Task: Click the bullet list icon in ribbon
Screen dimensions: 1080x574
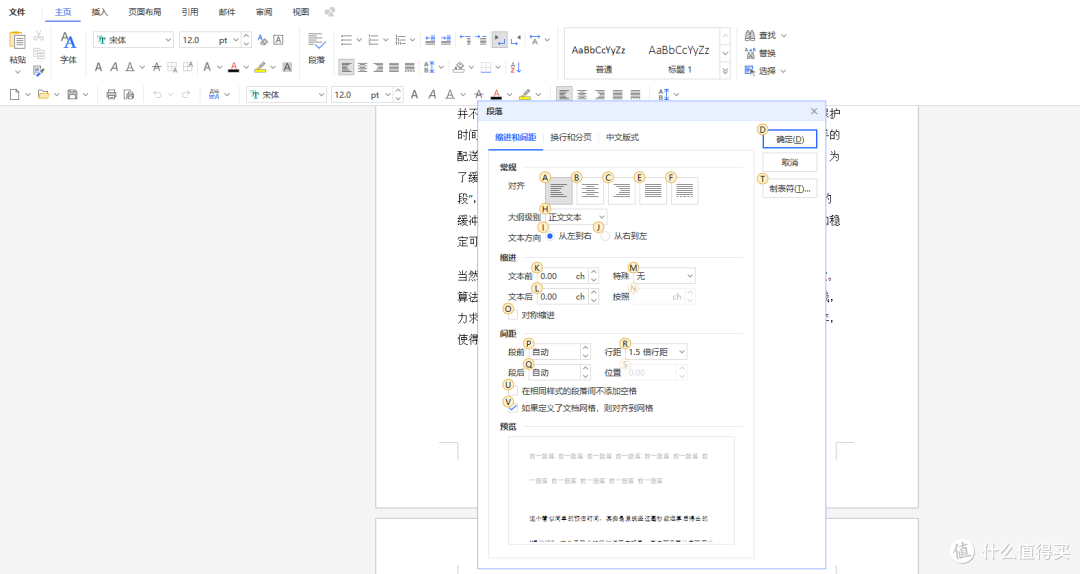Action: tap(346, 40)
